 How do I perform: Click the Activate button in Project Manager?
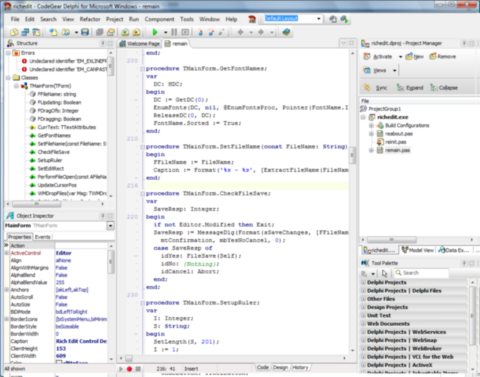[378, 57]
